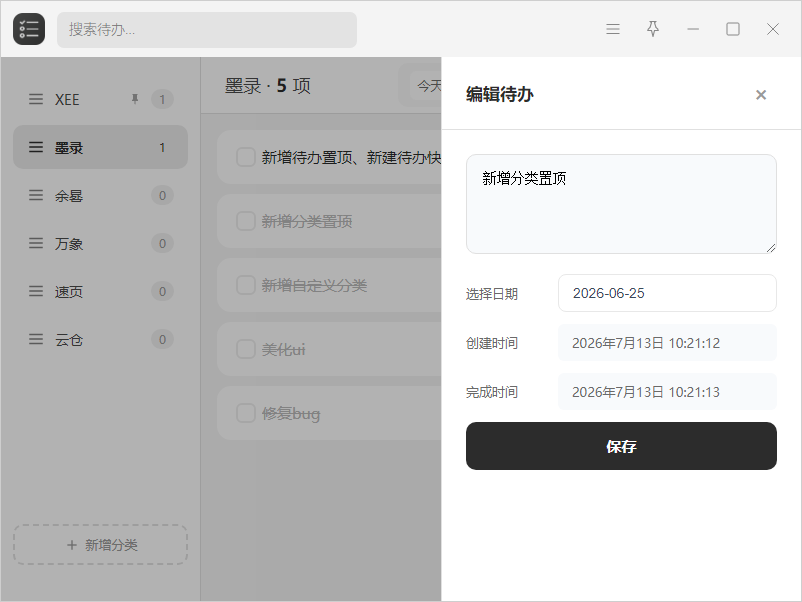Click the pin icon next to XEE category

135,99
